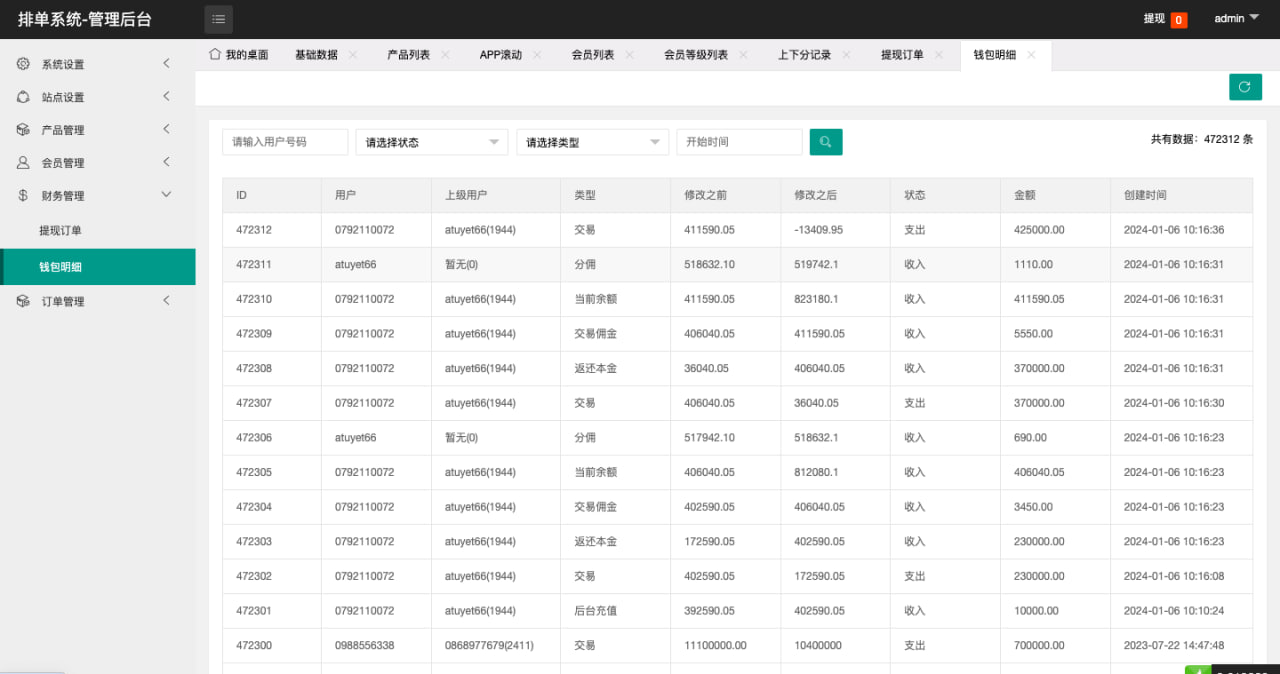This screenshot has width=1280, height=674.
Task: Close the 提现订单 tab
Action: 938,55
